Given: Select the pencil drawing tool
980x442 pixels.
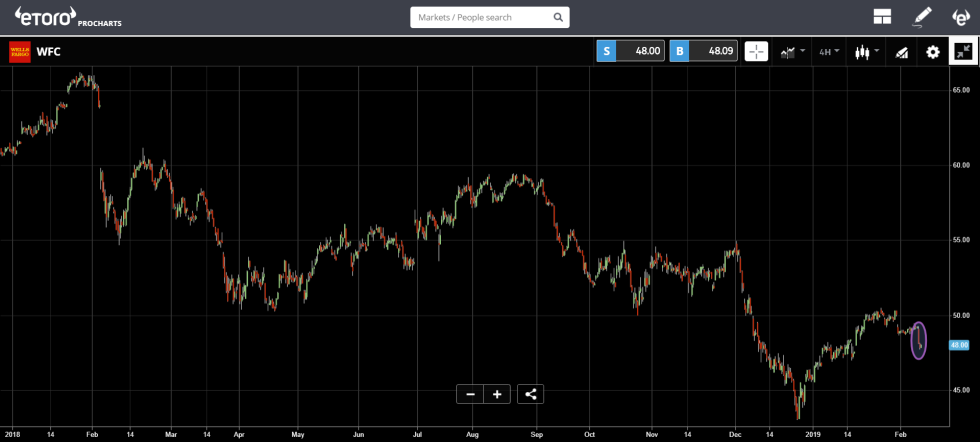Looking at the screenshot, I should (922, 17).
